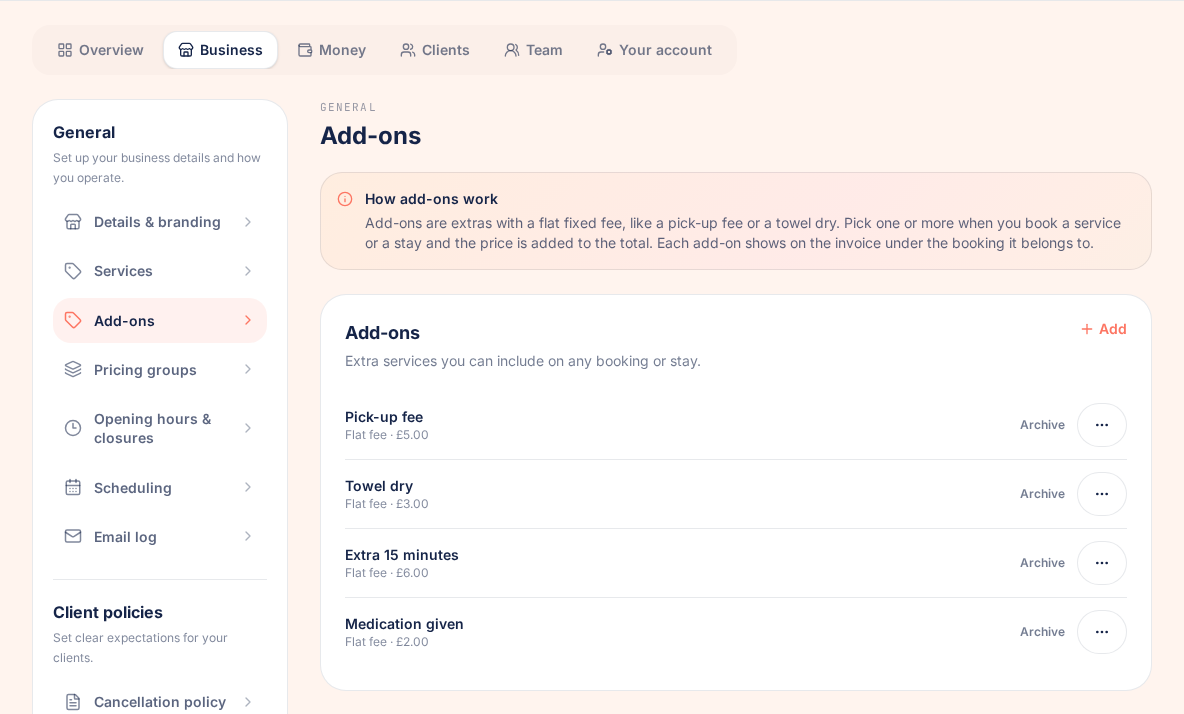Click the 'Flat fee · £6.00' text
Screen dimensions: 1184x714
coord(387,573)
